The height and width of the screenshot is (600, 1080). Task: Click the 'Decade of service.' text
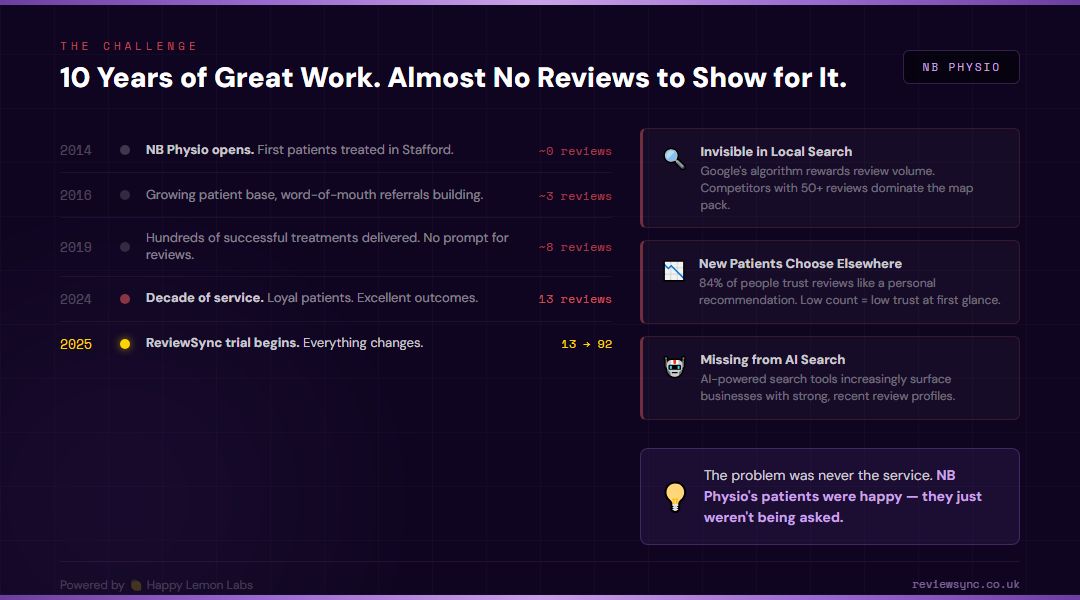[x=205, y=298]
